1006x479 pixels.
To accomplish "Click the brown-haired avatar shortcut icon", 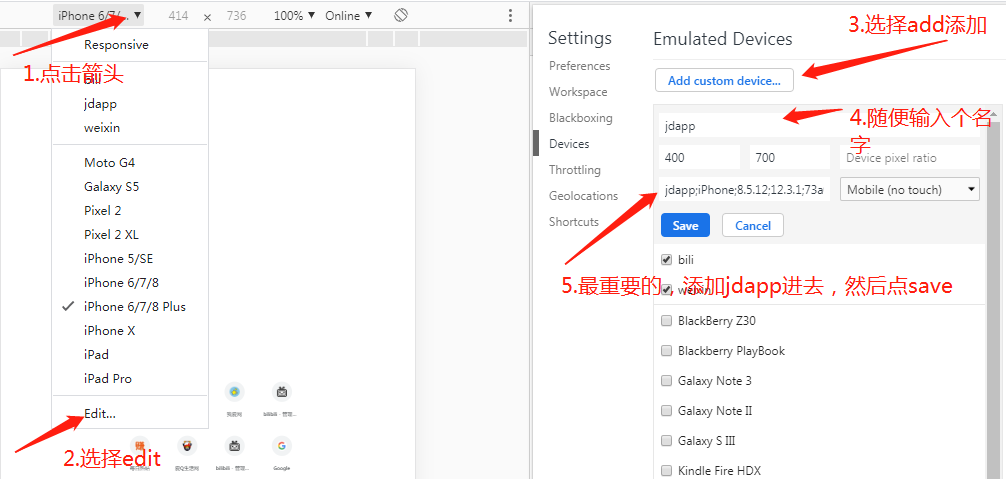I will tap(186, 446).
